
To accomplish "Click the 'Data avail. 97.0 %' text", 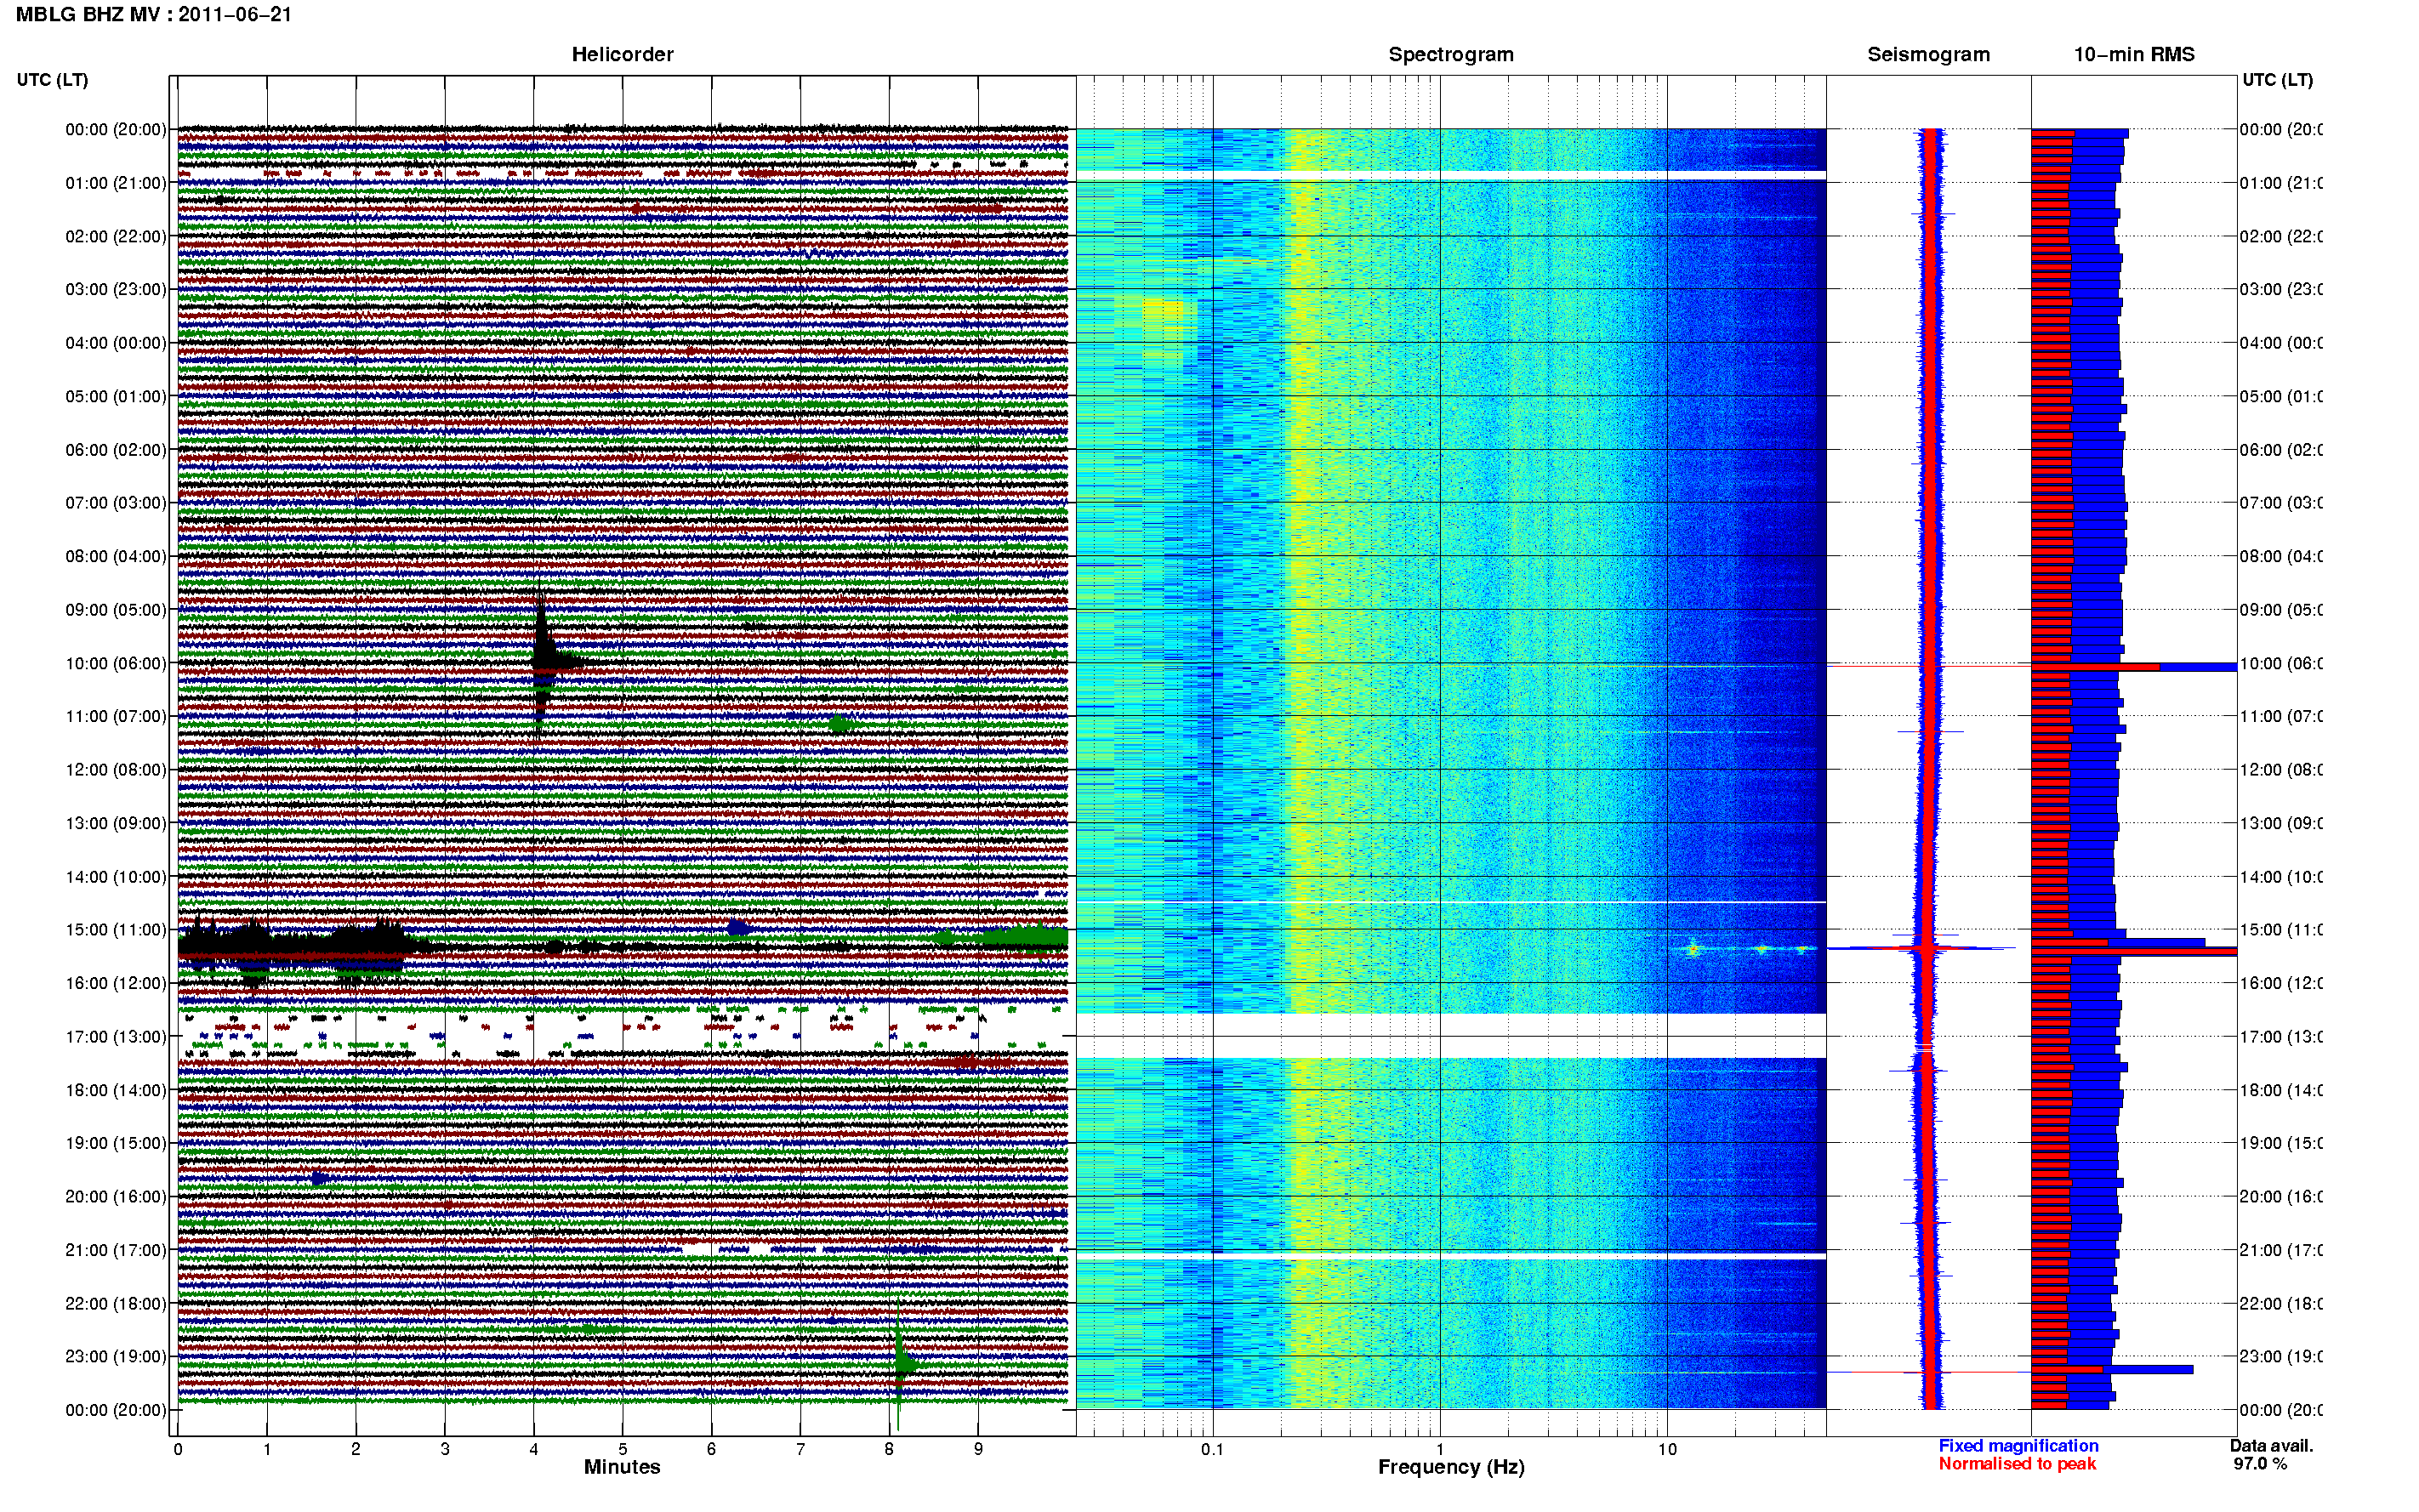I will click(2270, 1455).
